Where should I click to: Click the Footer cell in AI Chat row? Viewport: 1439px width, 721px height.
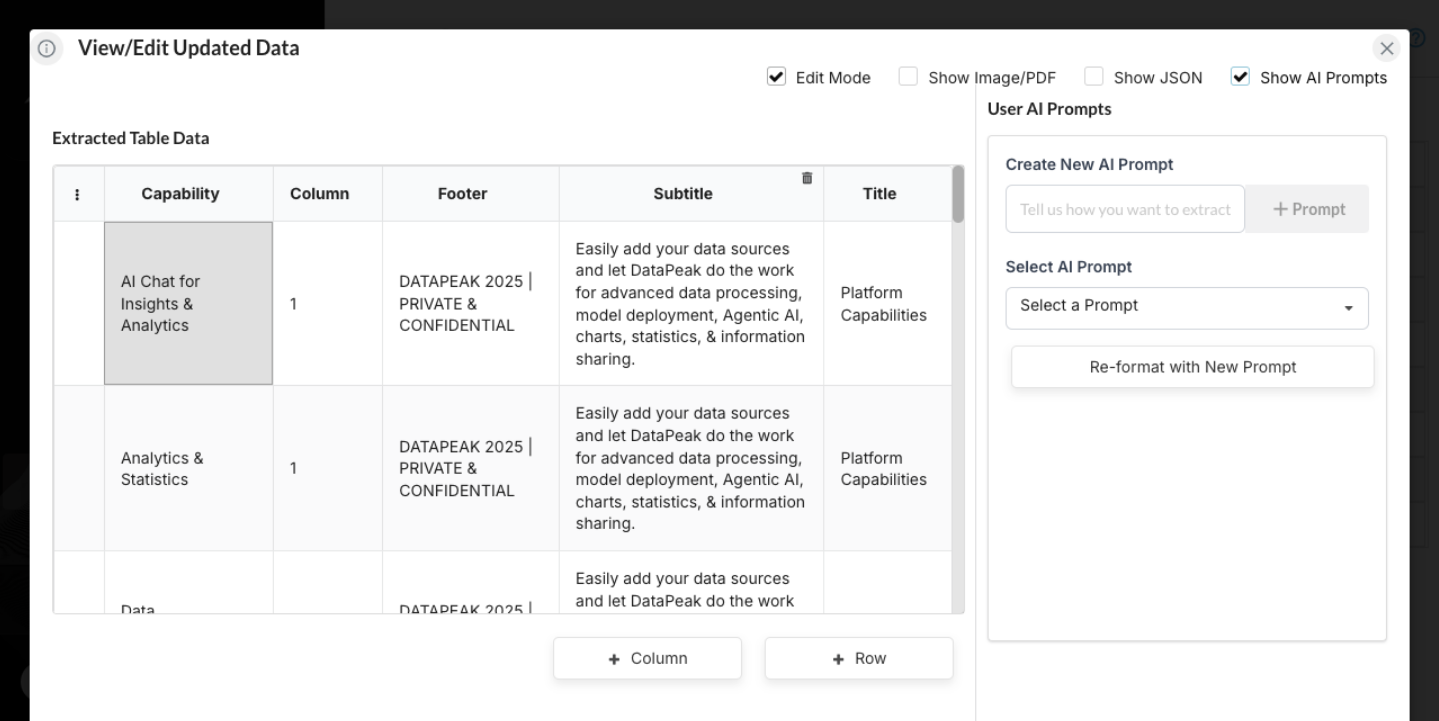(471, 304)
